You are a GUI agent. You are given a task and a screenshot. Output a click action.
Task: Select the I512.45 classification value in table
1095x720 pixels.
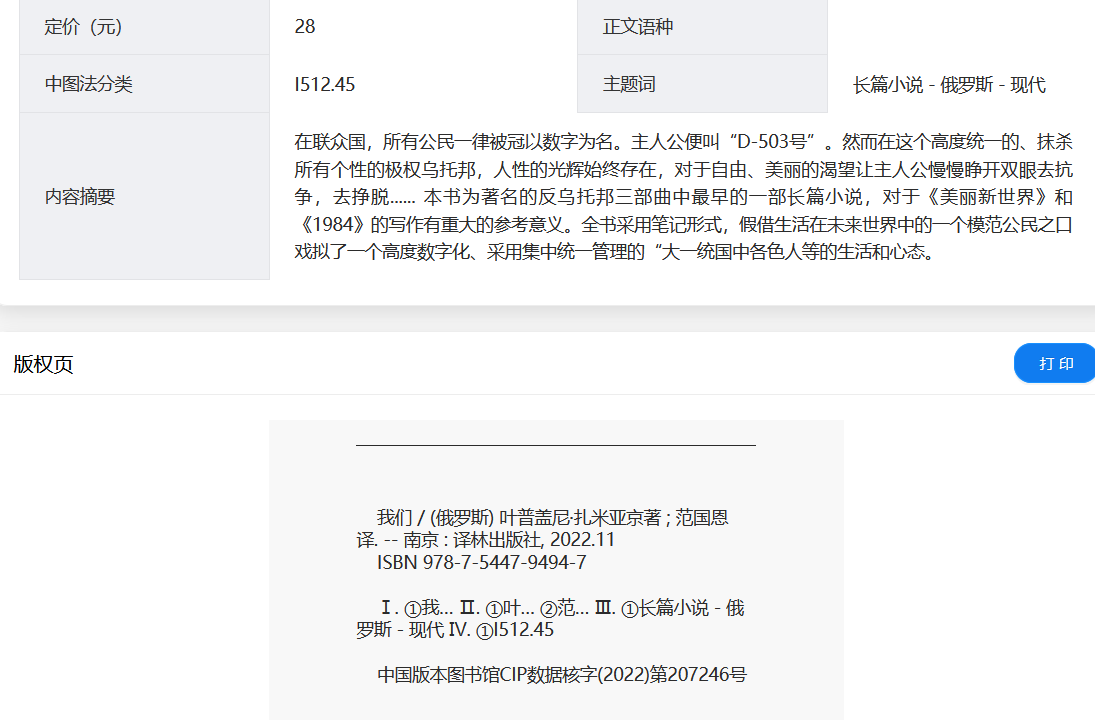[x=325, y=85]
